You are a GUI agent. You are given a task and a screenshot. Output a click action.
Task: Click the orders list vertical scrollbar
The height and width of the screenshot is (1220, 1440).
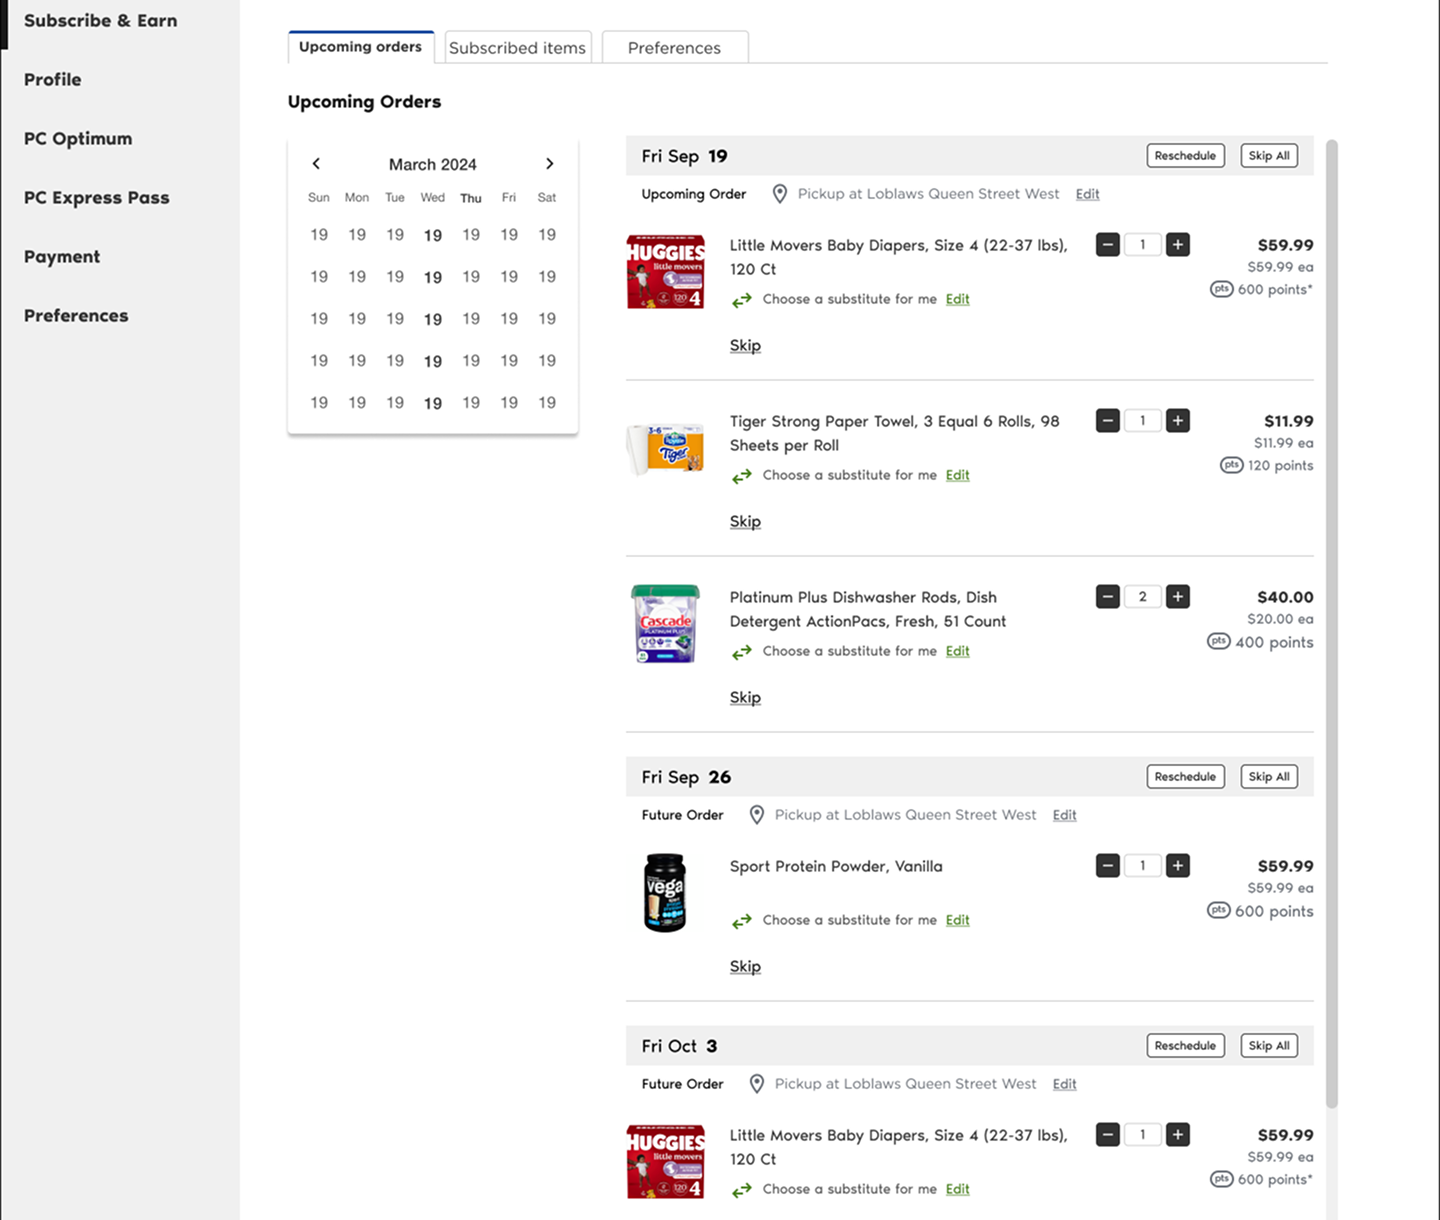(1331, 624)
